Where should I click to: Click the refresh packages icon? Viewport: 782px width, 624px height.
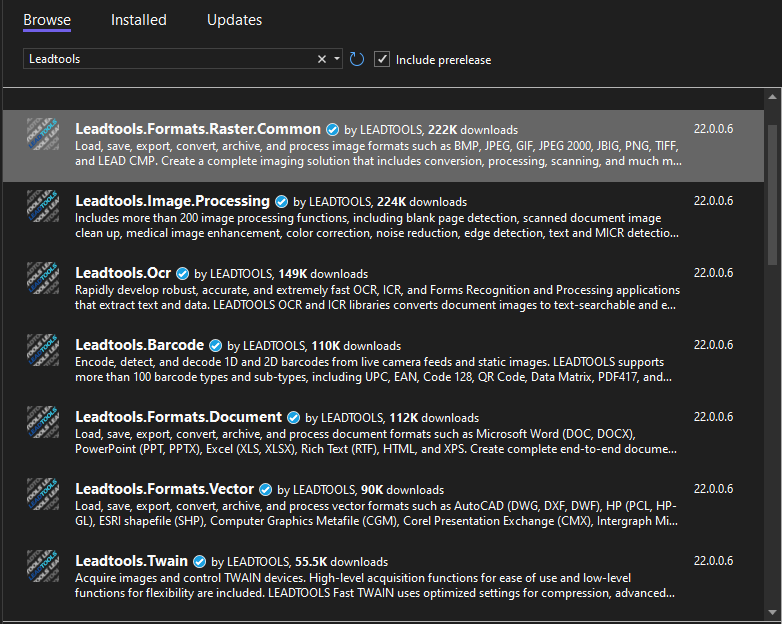(357, 59)
